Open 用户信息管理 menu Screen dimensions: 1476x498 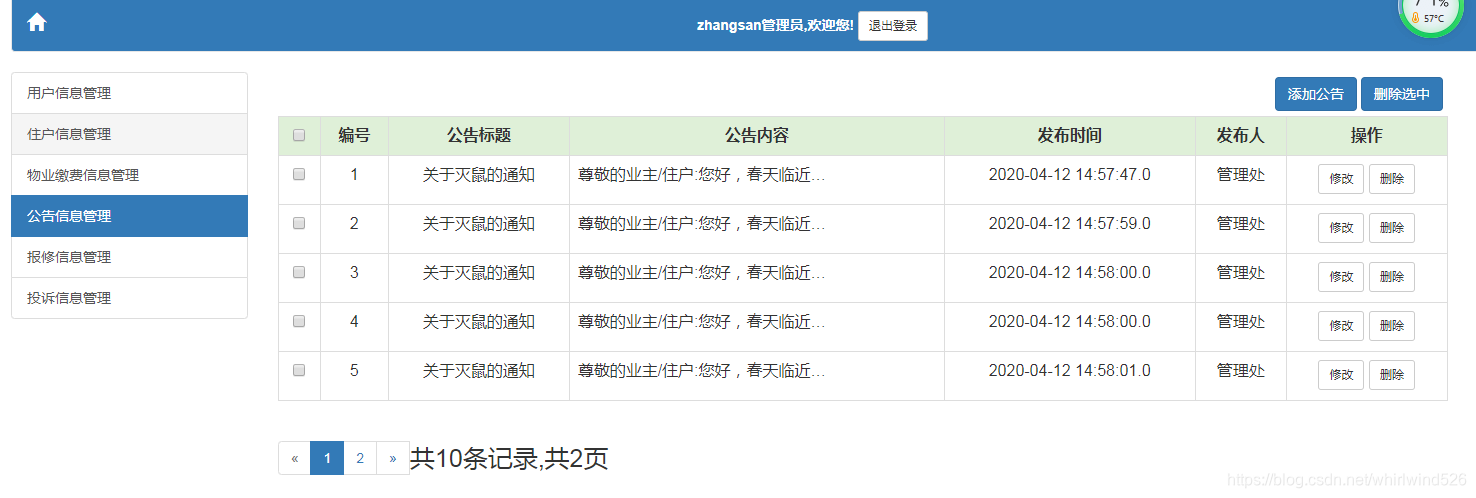129,93
